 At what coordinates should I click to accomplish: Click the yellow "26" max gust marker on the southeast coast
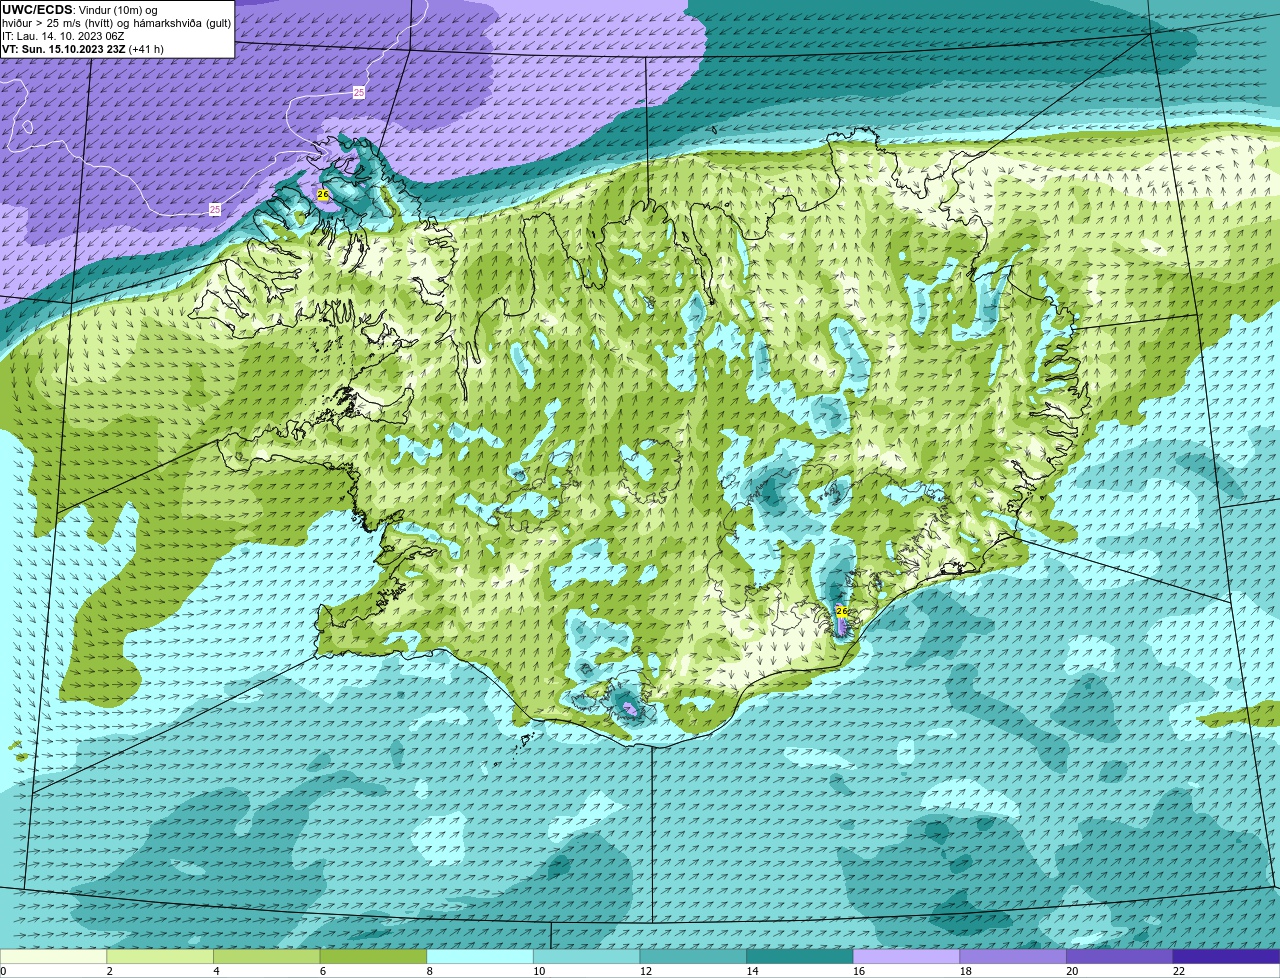(841, 611)
